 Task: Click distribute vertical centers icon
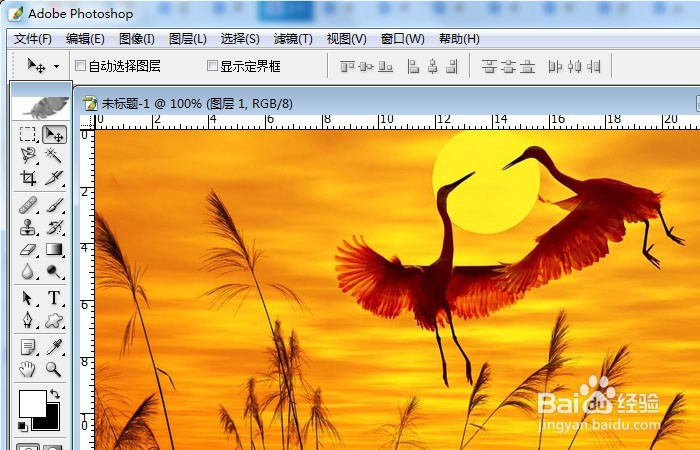pyautogui.click(x=508, y=67)
